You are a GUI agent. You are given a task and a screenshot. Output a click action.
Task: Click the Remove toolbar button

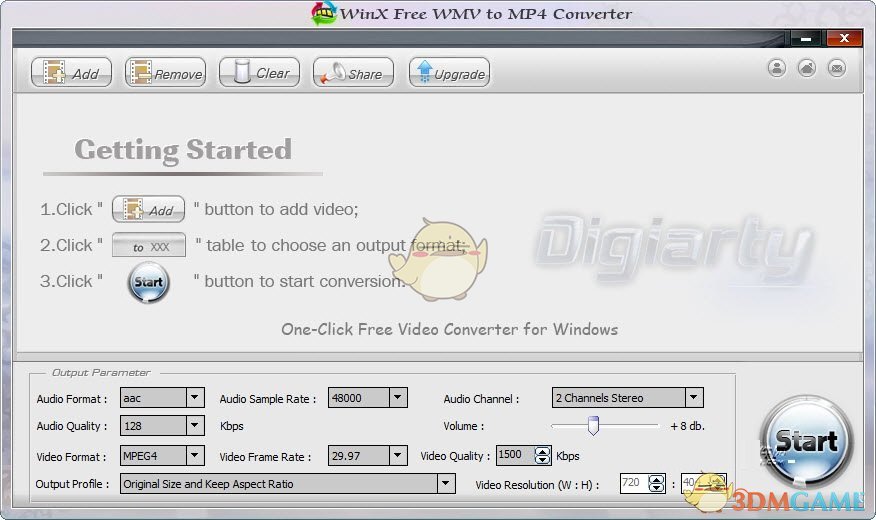coord(165,73)
